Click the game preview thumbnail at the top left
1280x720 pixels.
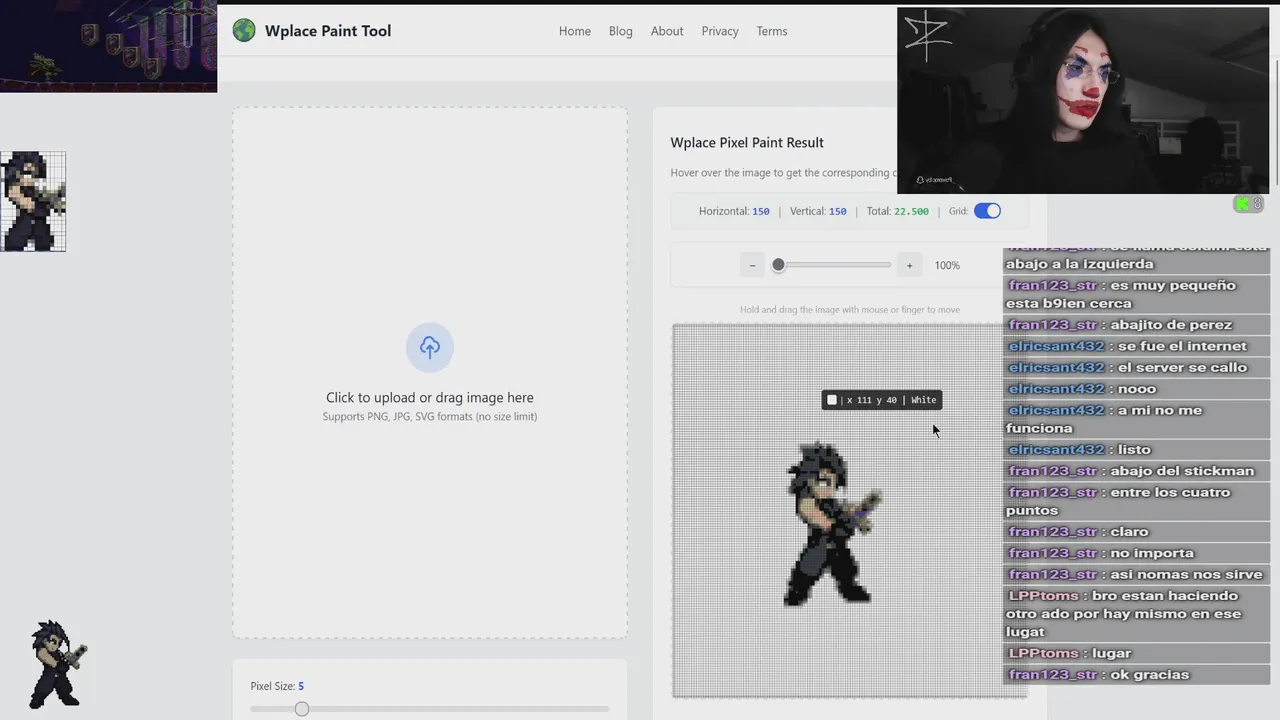pyautogui.click(x=108, y=46)
